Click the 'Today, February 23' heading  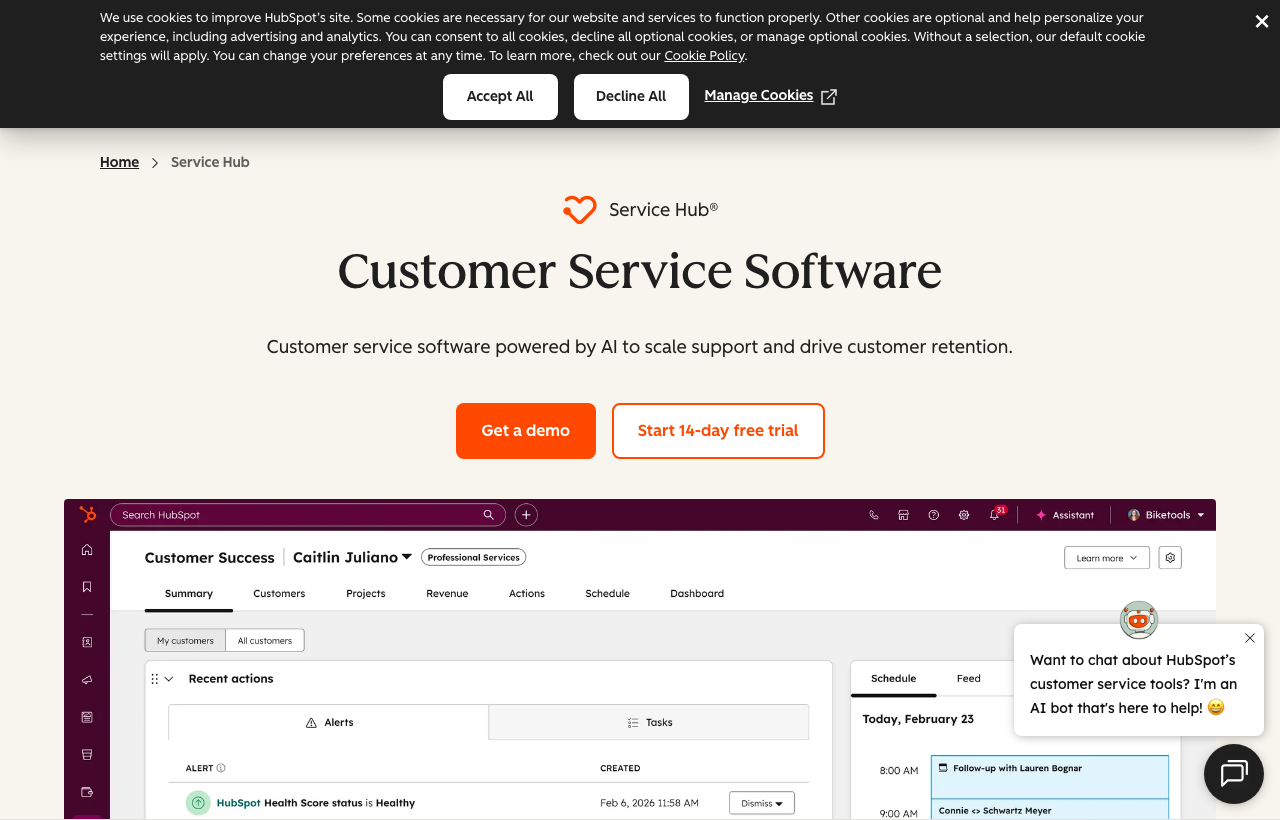[918, 719]
